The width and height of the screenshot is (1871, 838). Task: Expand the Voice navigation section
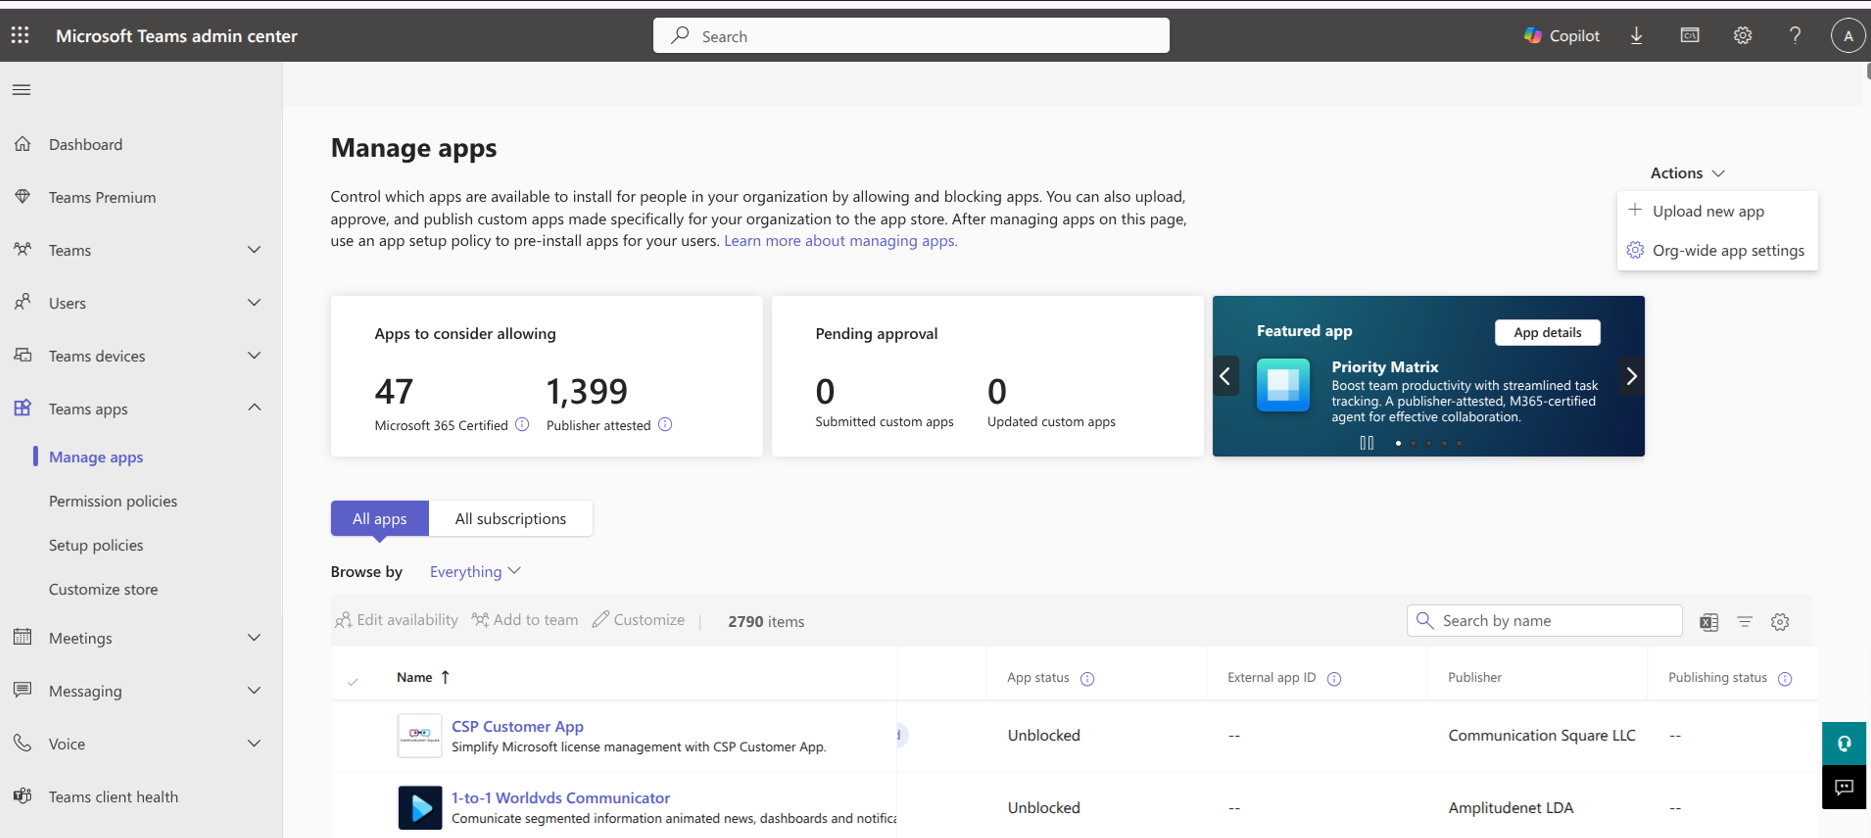coord(254,744)
